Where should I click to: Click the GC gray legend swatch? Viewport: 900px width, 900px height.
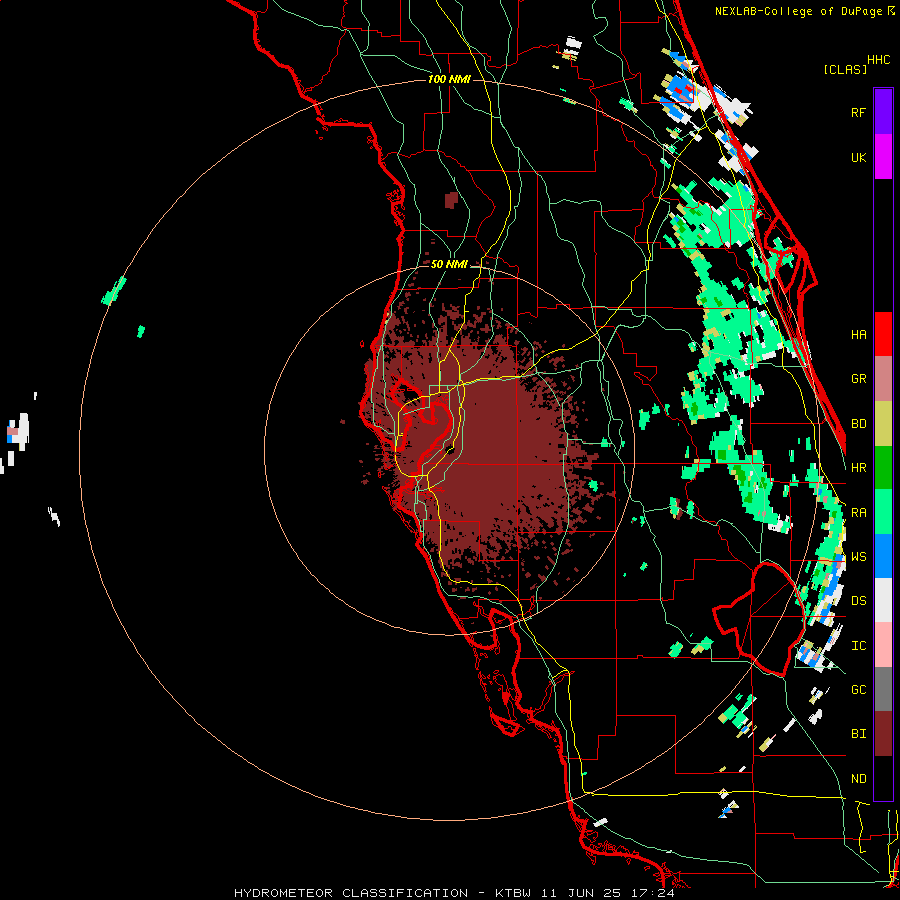click(883, 689)
